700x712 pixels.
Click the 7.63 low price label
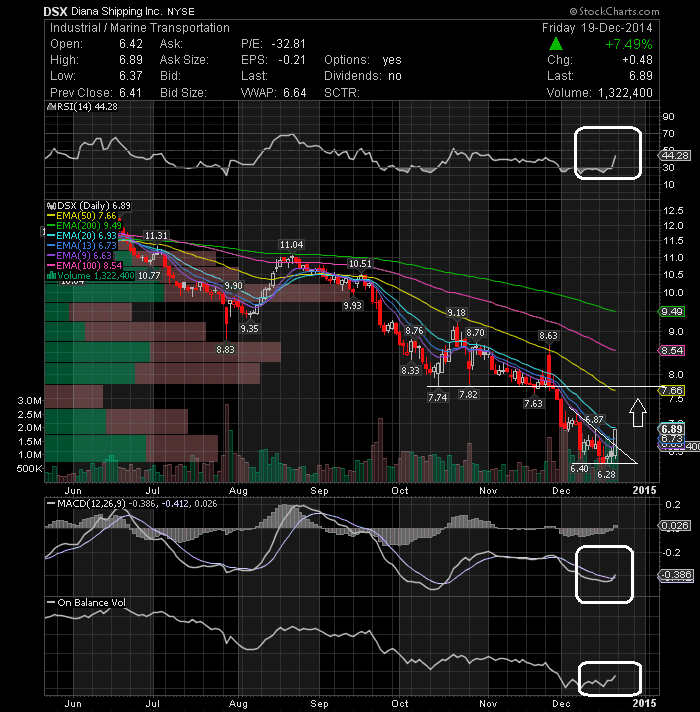[533, 403]
